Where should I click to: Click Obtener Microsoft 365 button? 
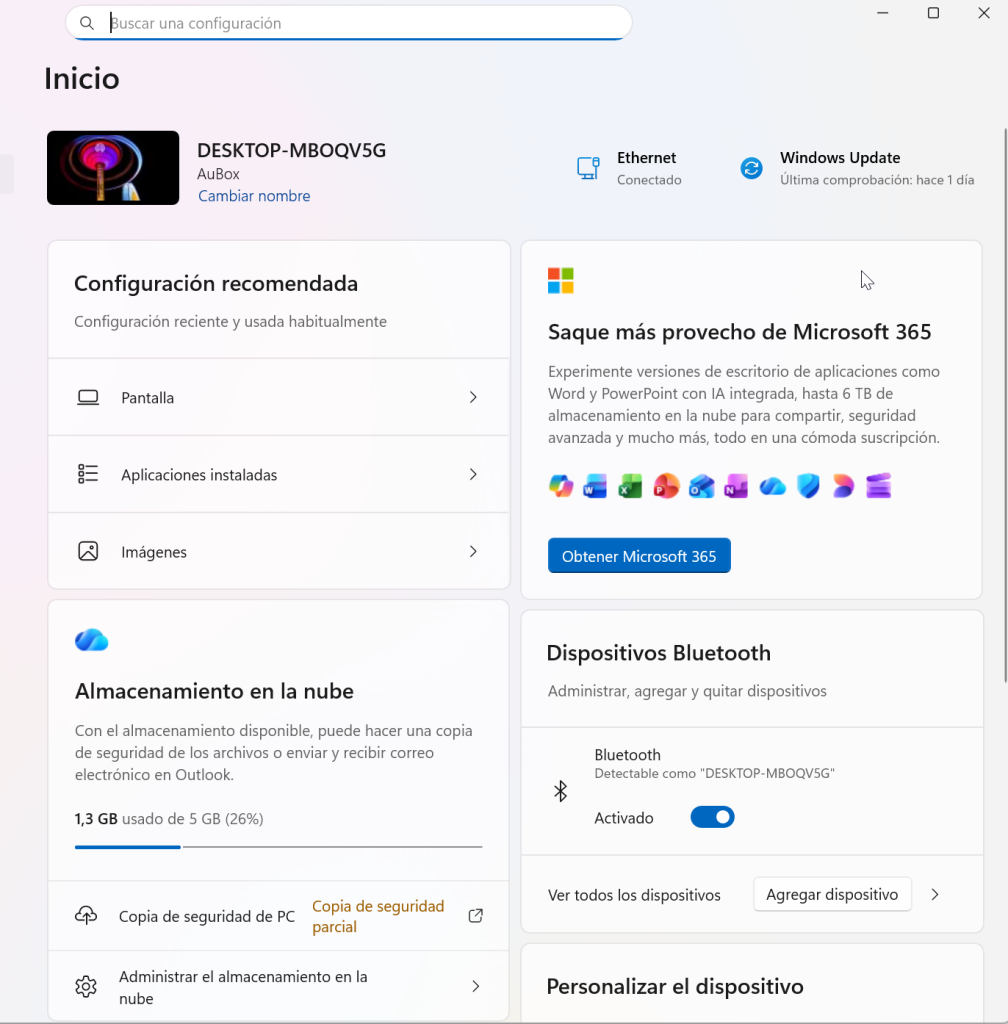(639, 556)
